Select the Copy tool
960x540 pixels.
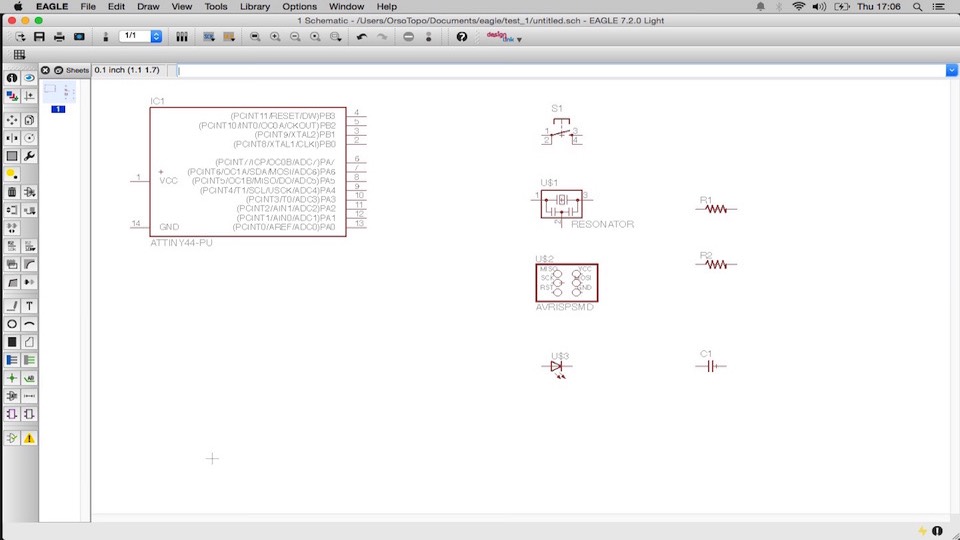click(x=29, y=120)
